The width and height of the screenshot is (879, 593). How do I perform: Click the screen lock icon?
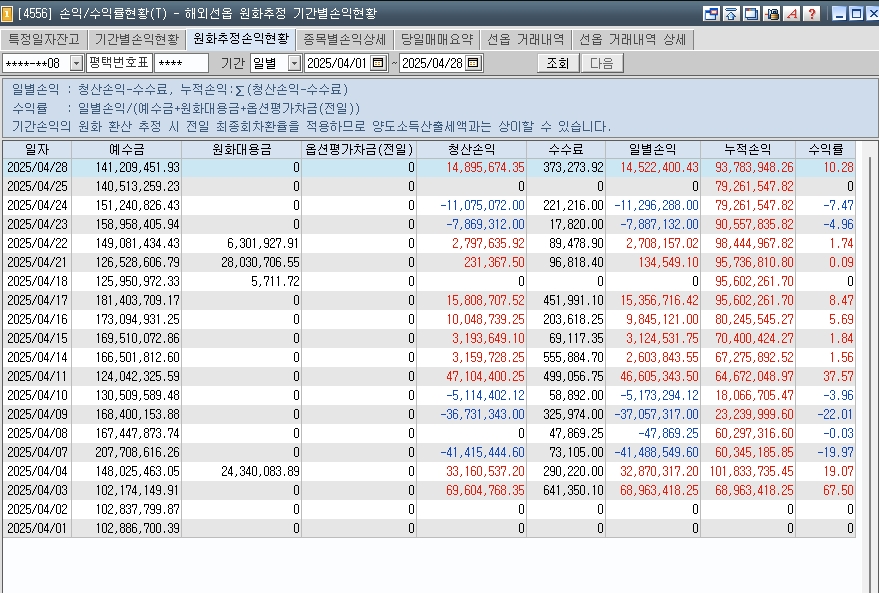[x=772, y=13]
